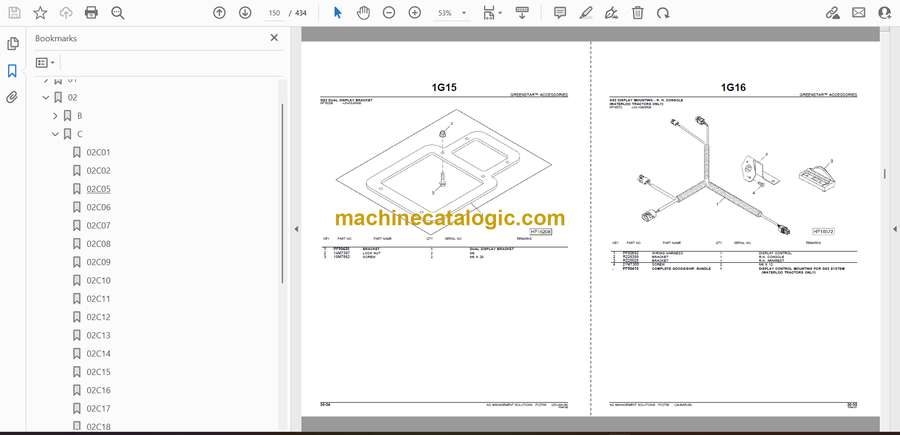Screen dimensions: 900x435
Task: Go to previous page arrow
Action: [219, 13]
